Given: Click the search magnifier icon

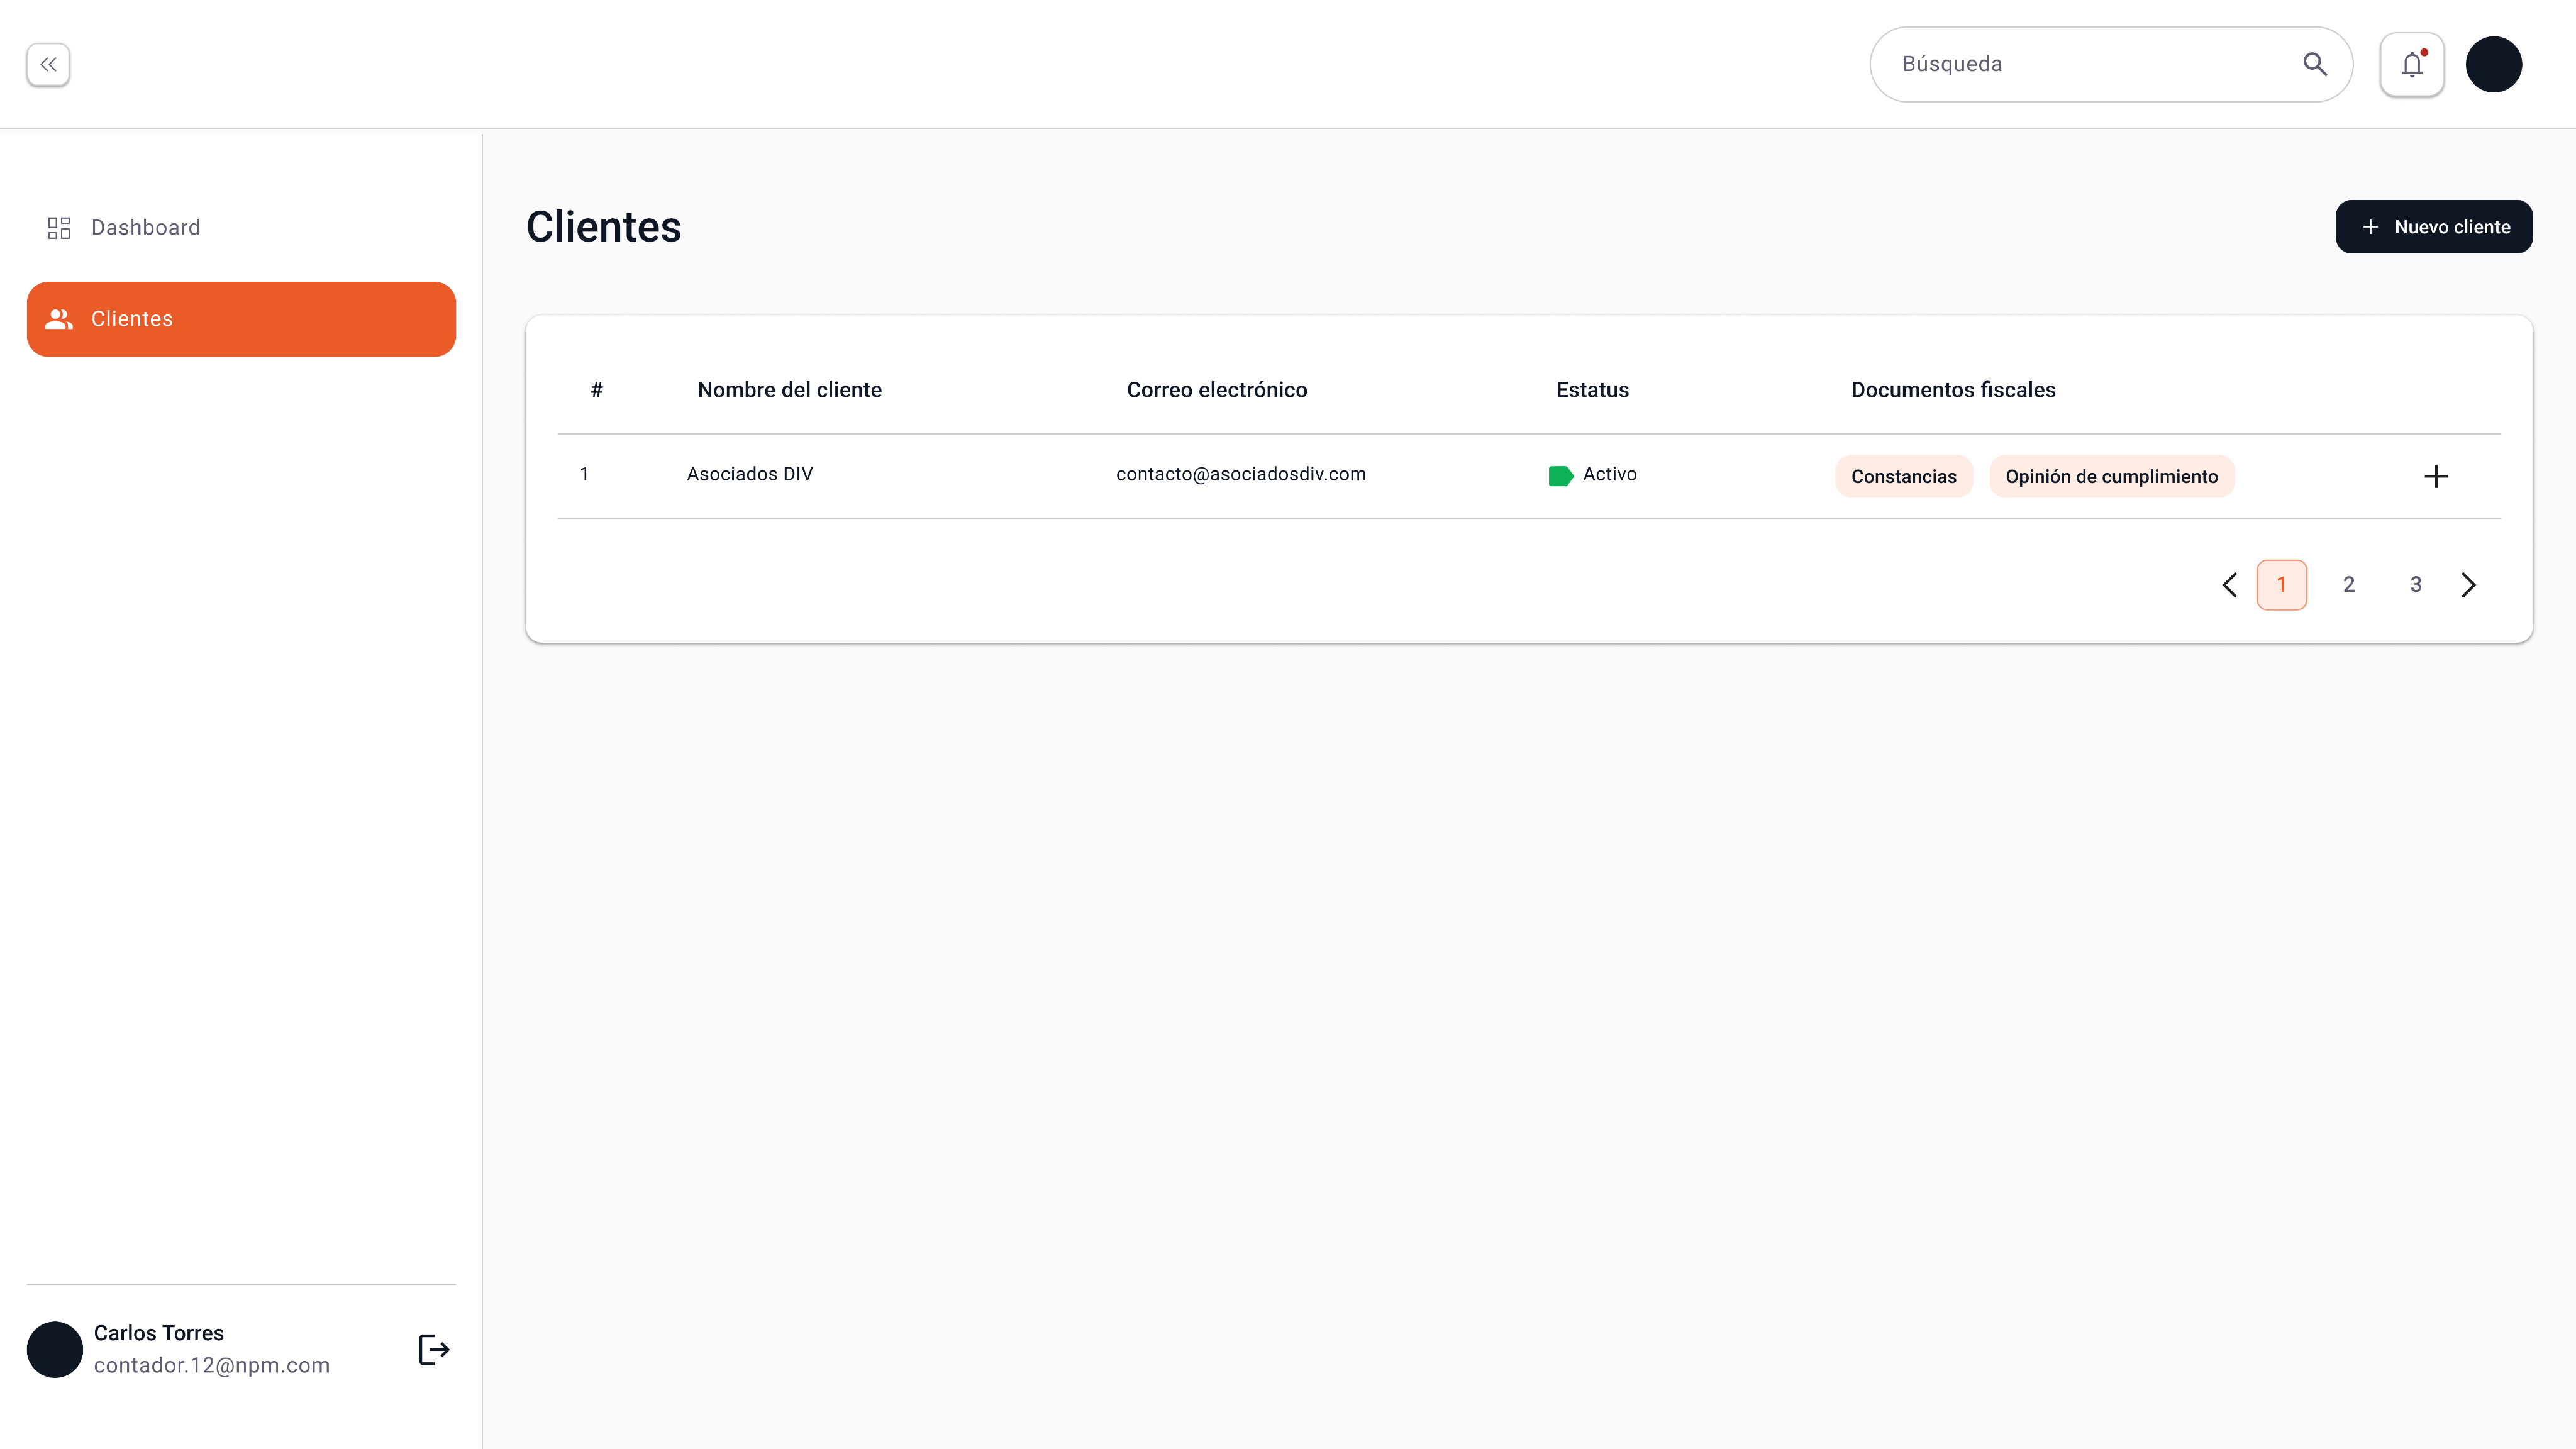Looking at the screenshot, I should point(2314,64).
